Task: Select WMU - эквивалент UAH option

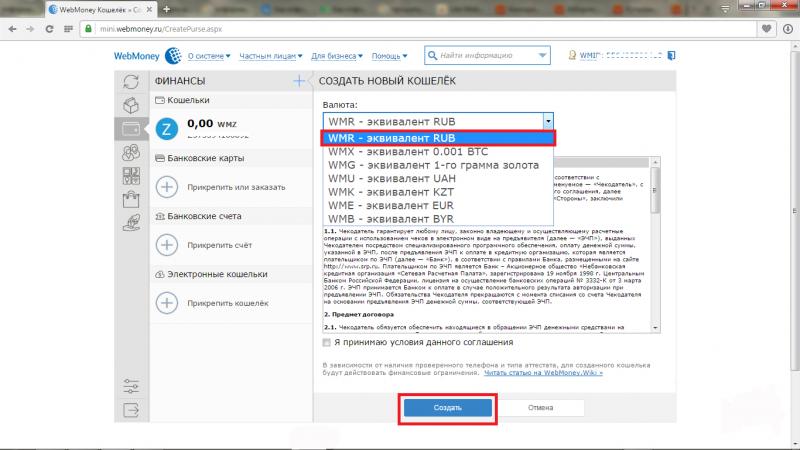Action: click(x=438, y=179)
